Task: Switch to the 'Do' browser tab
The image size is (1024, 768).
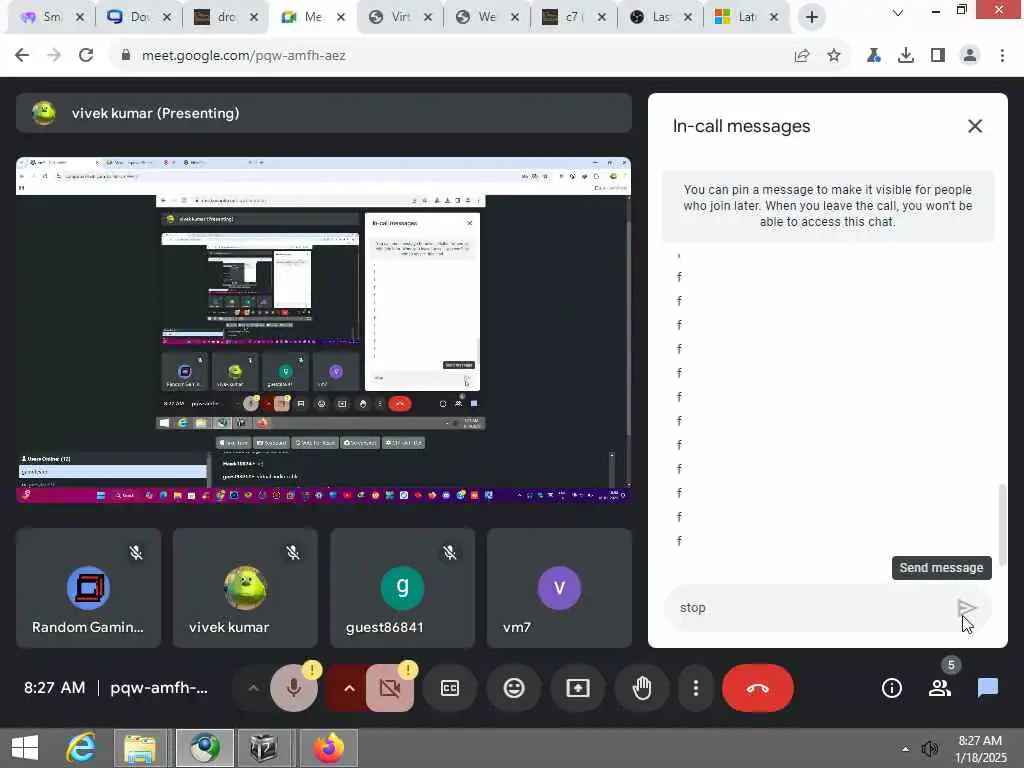Action: [x=138, y=17]
